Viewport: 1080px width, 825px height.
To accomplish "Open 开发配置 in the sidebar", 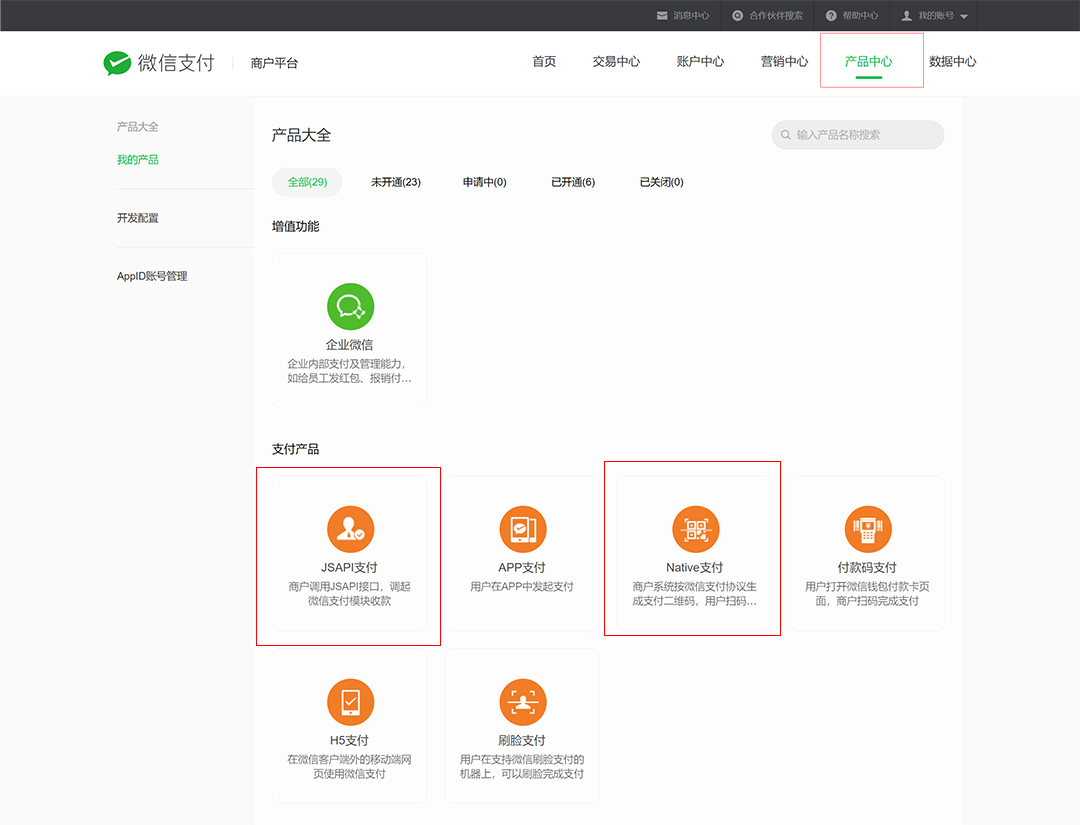I will (138, 218).
